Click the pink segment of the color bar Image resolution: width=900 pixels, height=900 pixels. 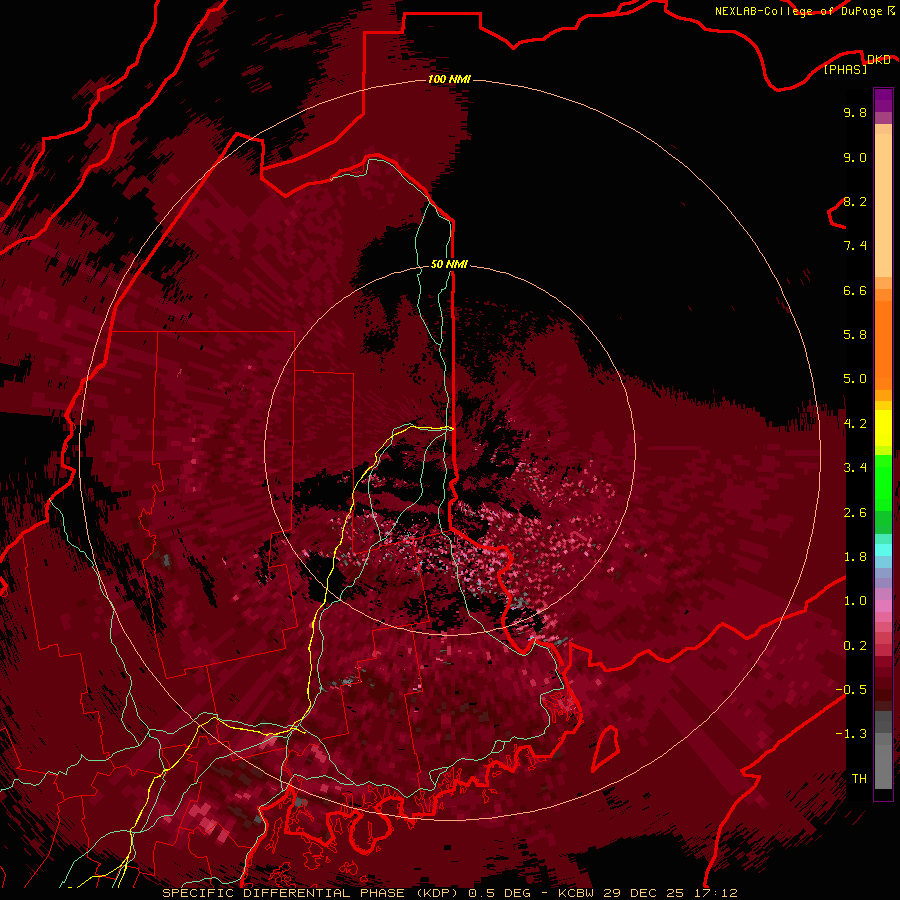point(883,606)
